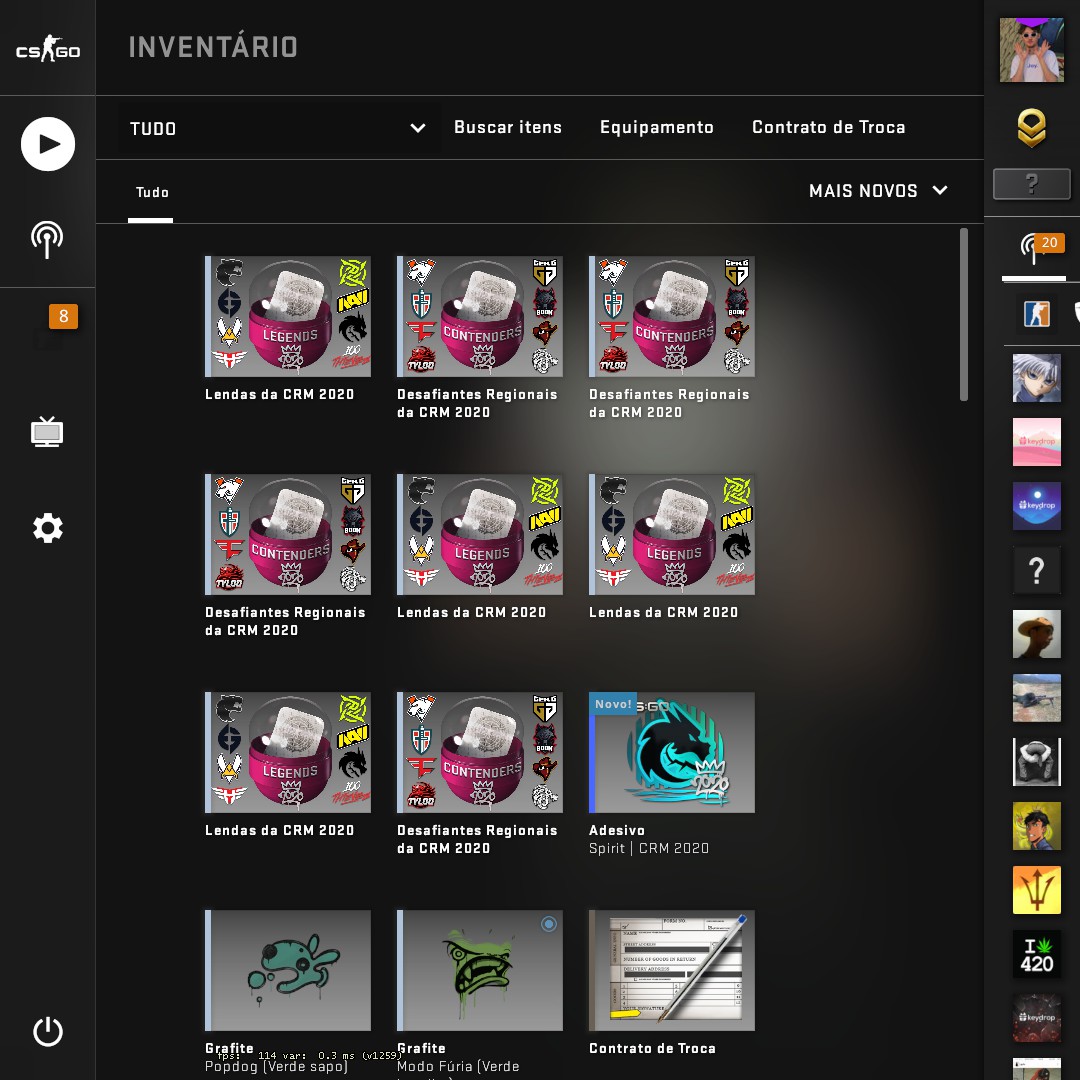
Task: Open the I 420 friend avatar
Action: (1037, 954)
